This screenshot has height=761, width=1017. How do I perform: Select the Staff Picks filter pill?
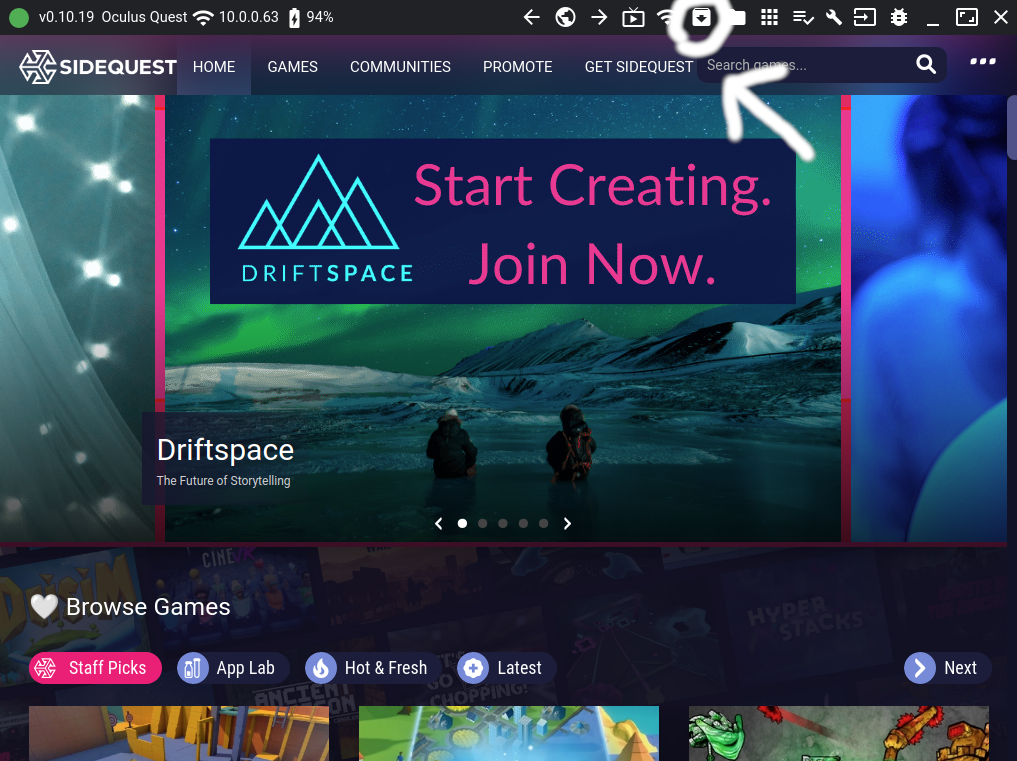95,668
